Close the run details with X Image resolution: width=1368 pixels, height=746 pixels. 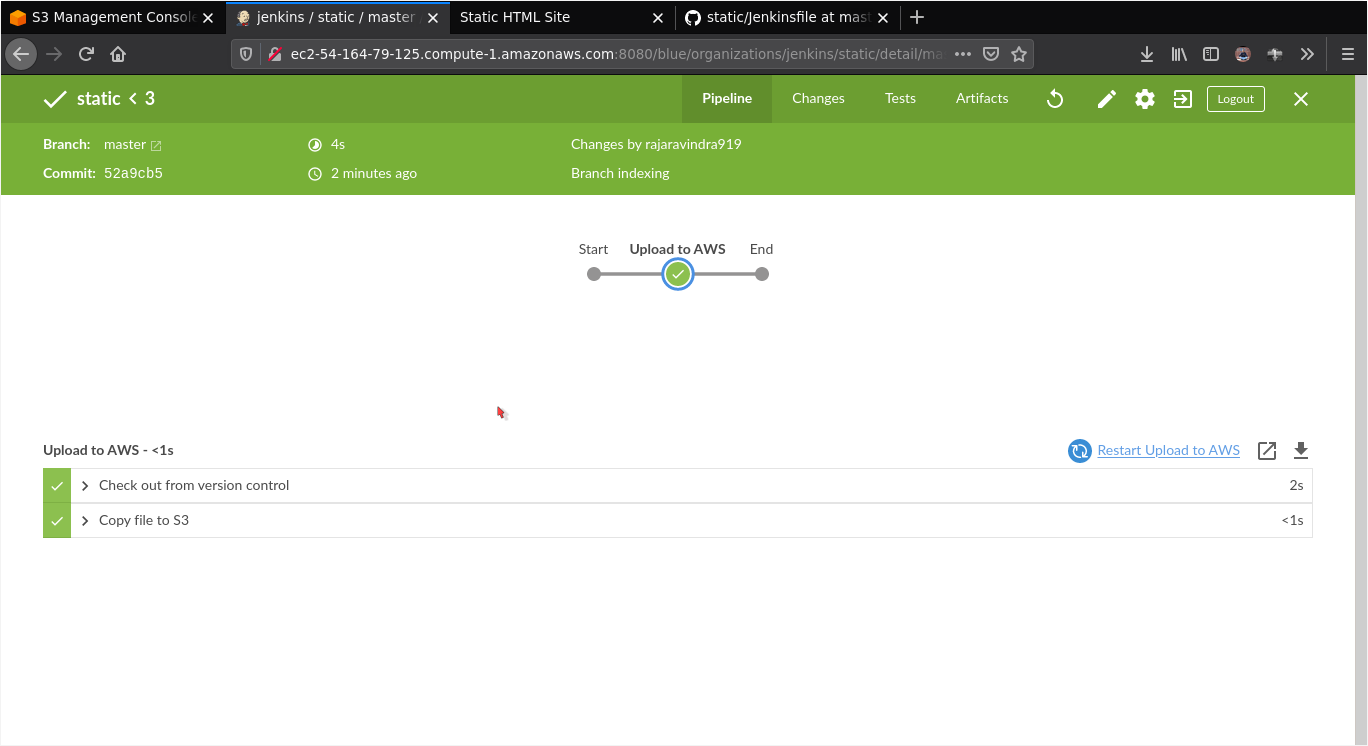tap(1301, 99)
